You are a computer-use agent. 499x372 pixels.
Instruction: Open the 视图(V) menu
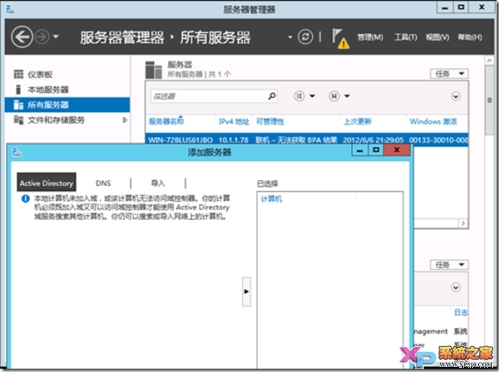click(437, 37)
